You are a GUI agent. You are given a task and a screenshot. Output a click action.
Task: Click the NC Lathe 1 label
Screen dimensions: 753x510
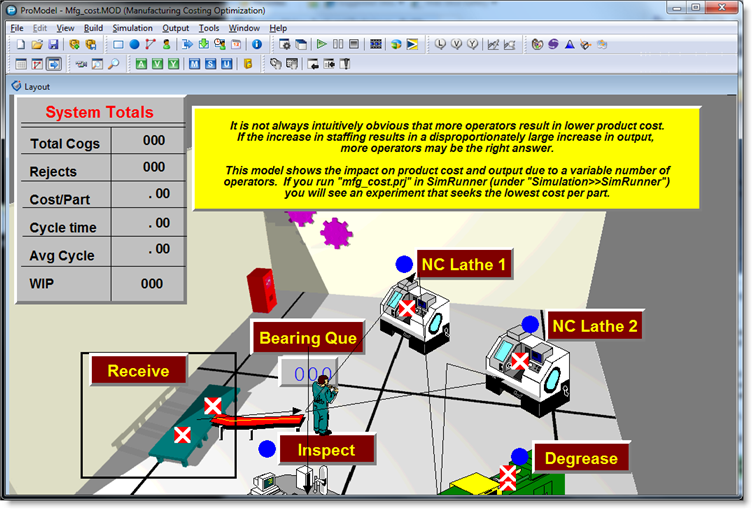463,265
